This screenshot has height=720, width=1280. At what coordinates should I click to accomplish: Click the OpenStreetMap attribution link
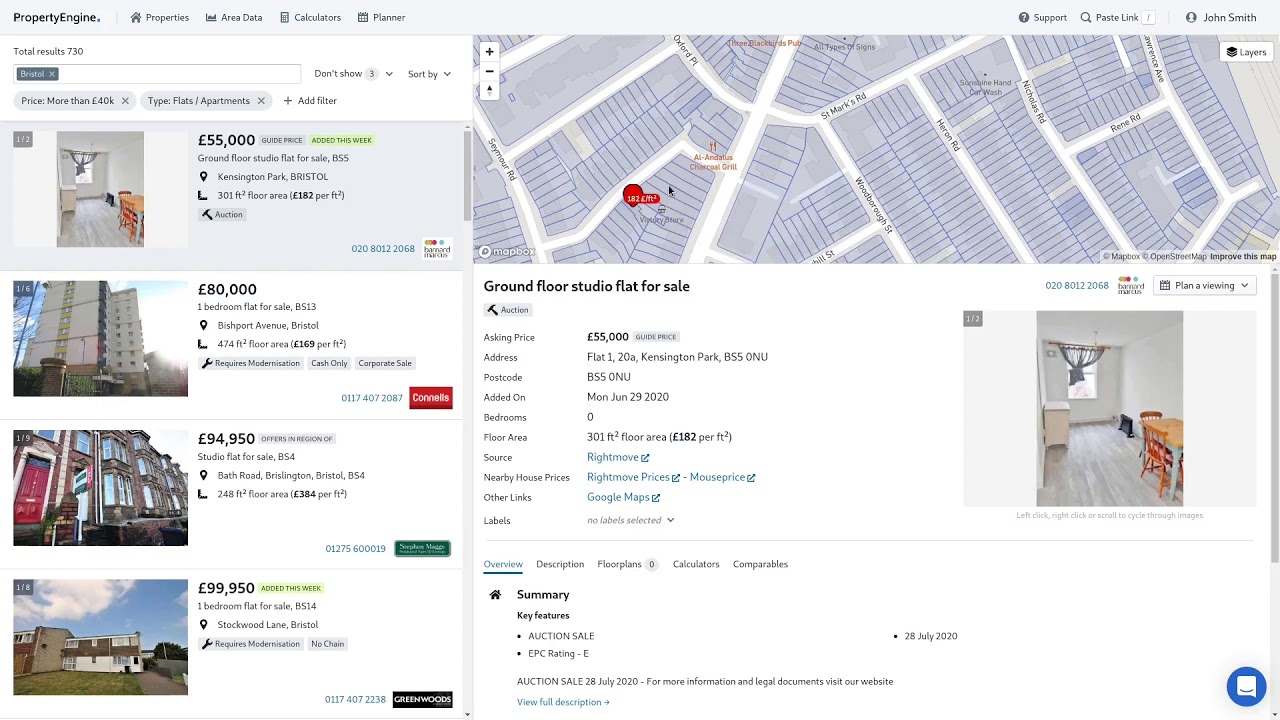click(1174, 257)
